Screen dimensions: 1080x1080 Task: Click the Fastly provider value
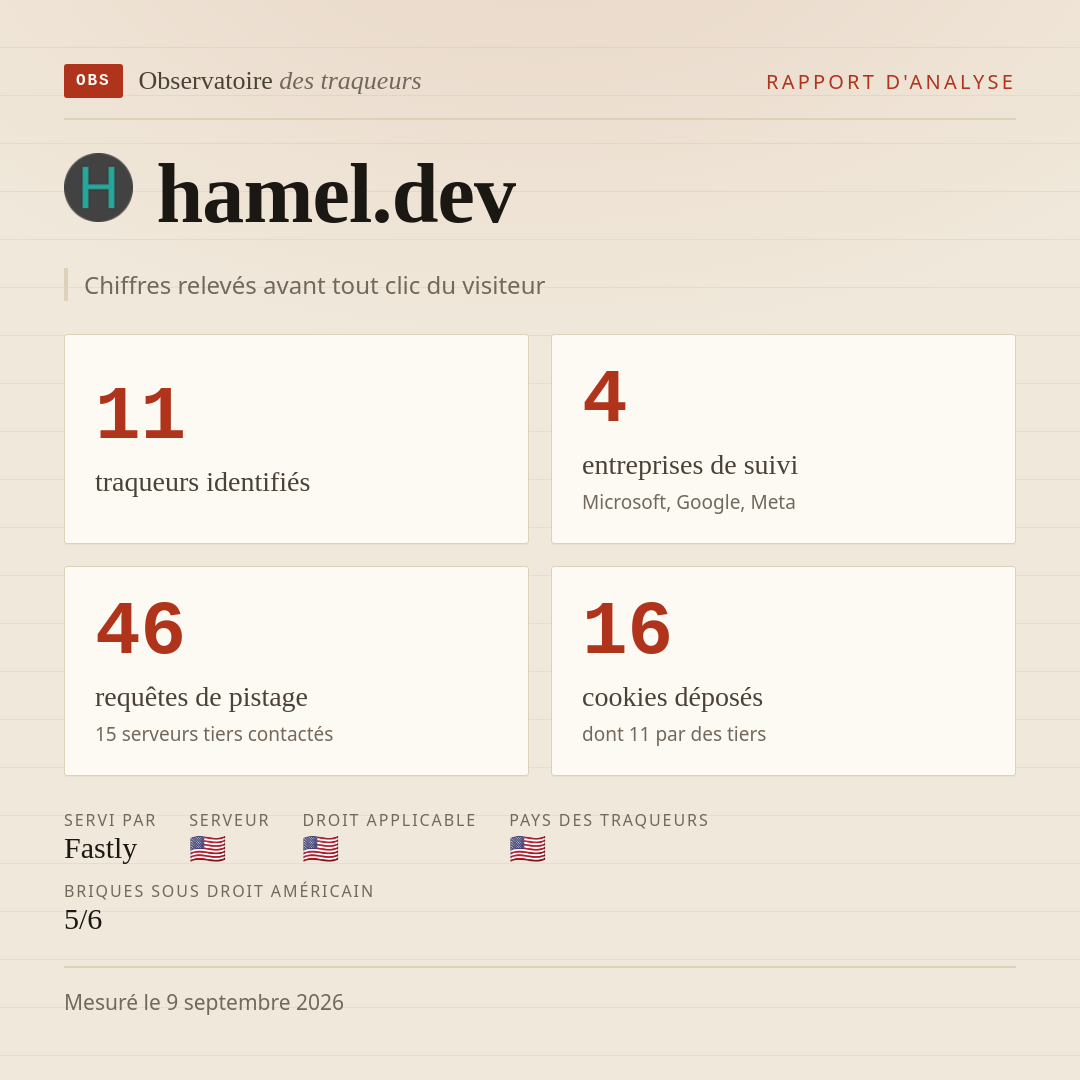click(101, 849)
